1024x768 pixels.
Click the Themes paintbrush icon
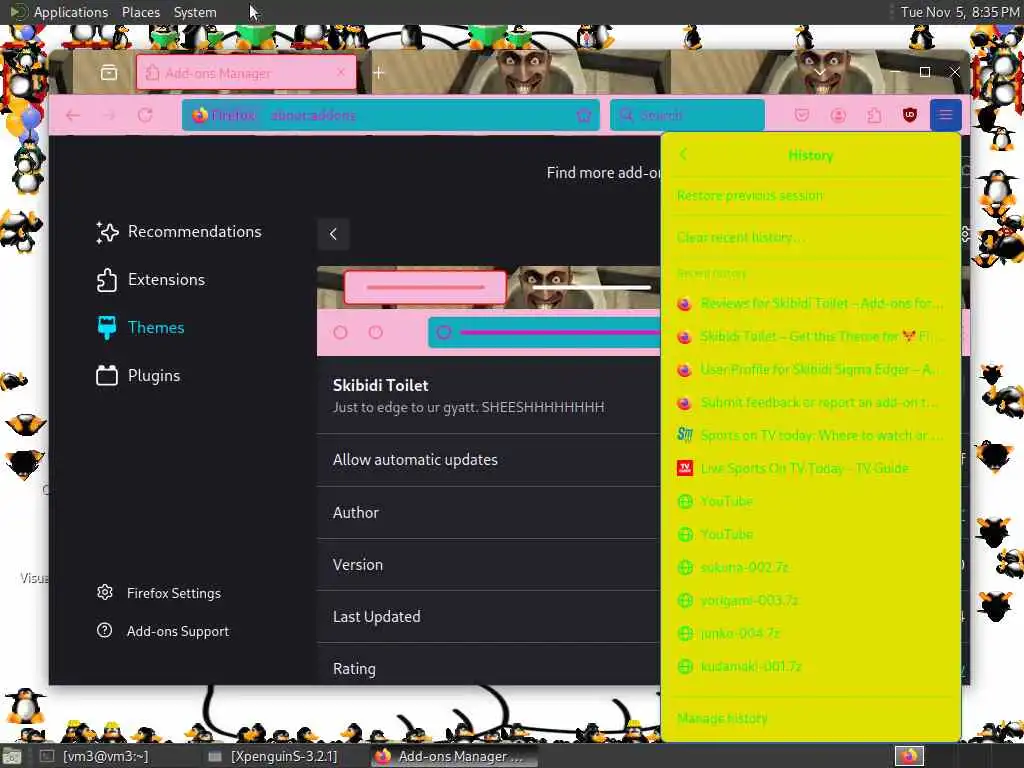coord(106,327)
